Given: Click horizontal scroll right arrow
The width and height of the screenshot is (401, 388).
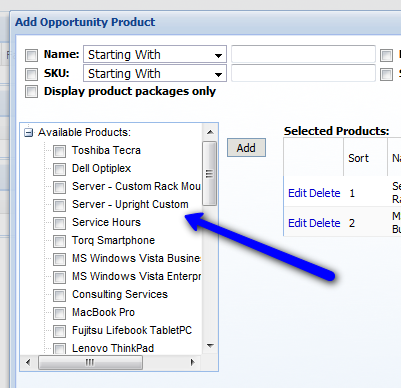Looking at the screenshot, I should point(192,362).
